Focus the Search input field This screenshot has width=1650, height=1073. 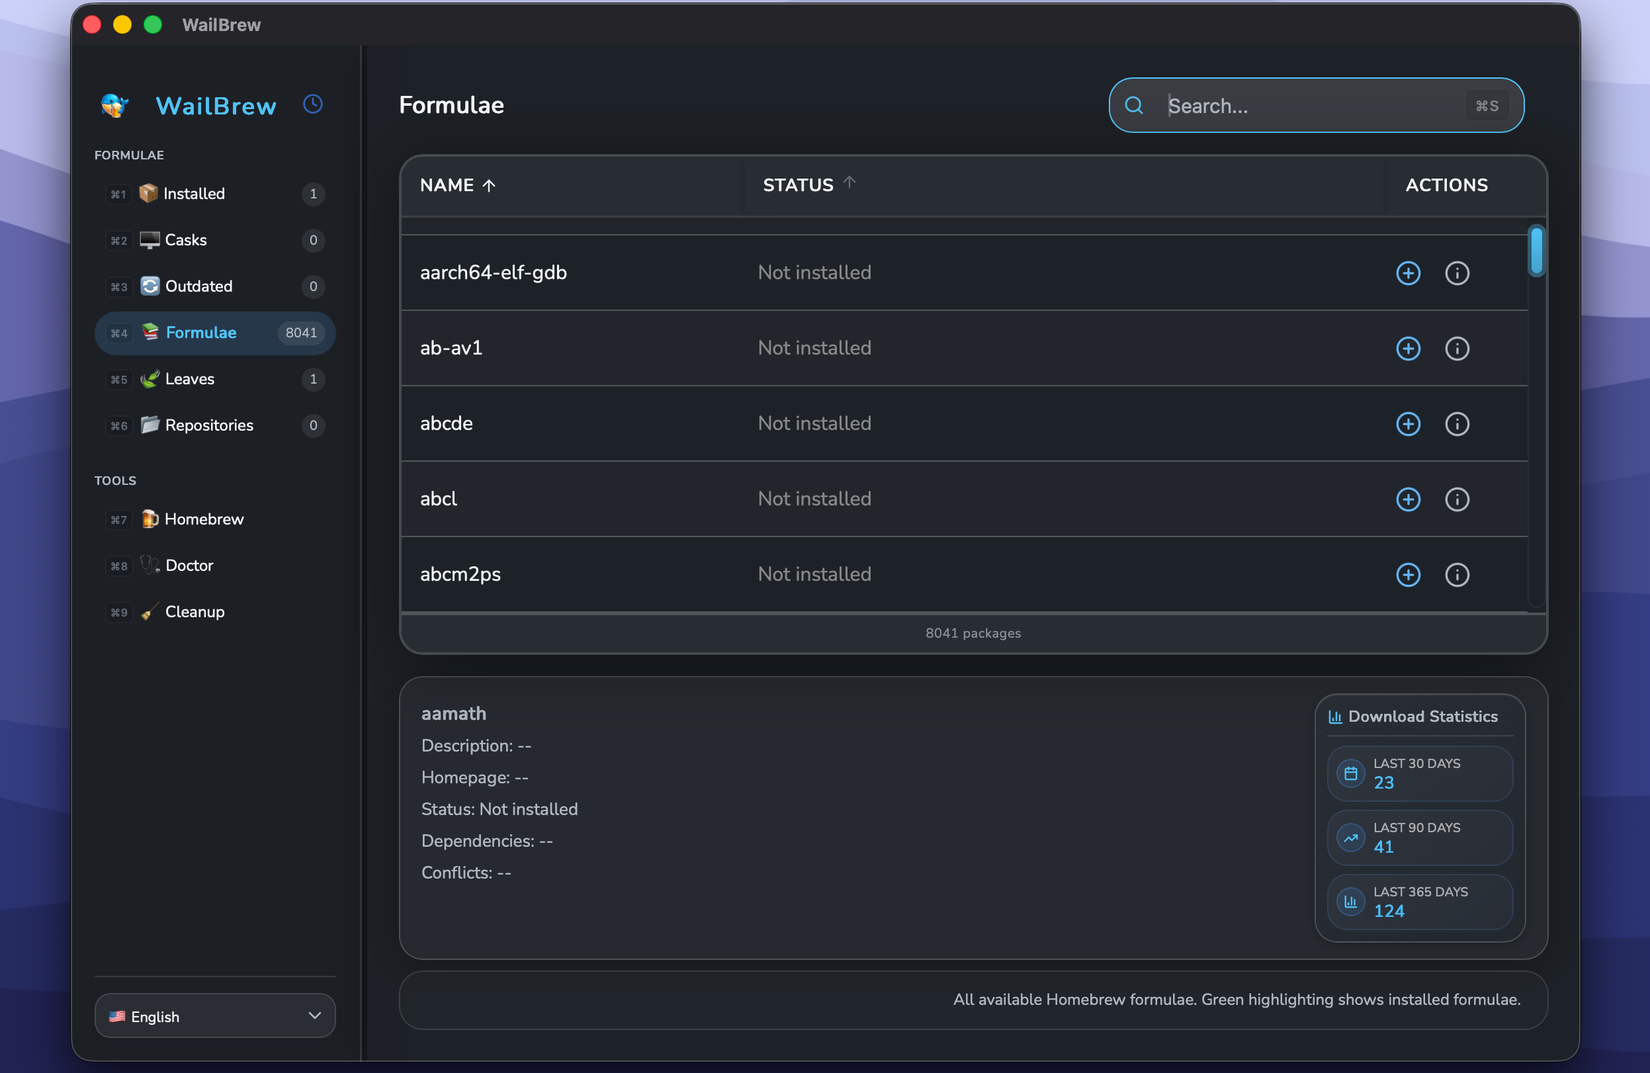click(1310, 106)
